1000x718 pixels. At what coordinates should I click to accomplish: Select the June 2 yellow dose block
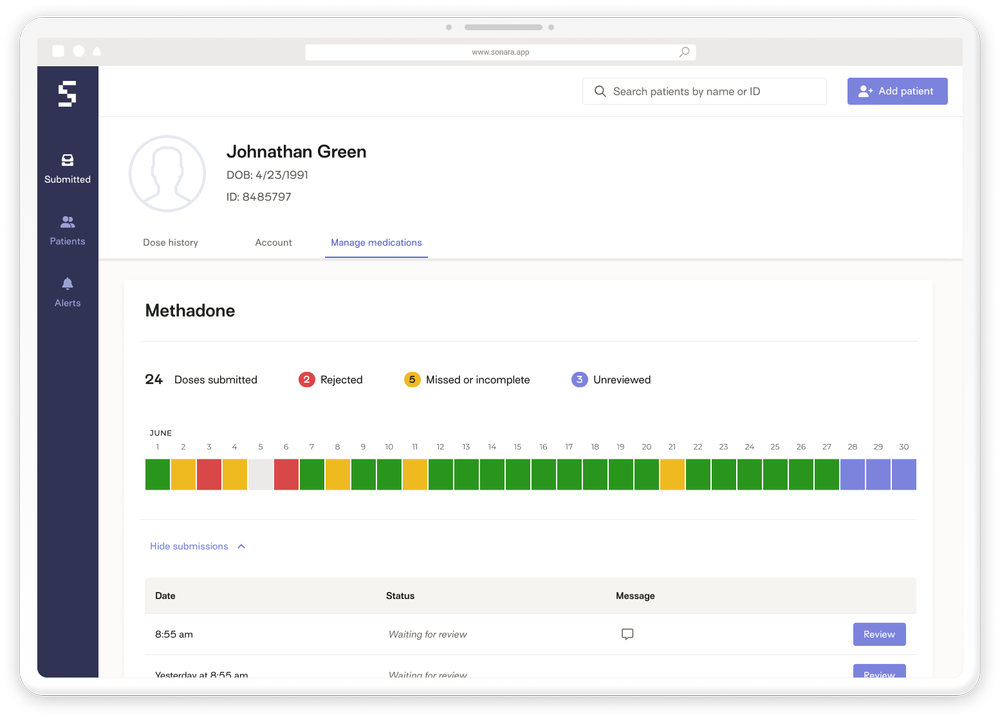coord(183,474)
